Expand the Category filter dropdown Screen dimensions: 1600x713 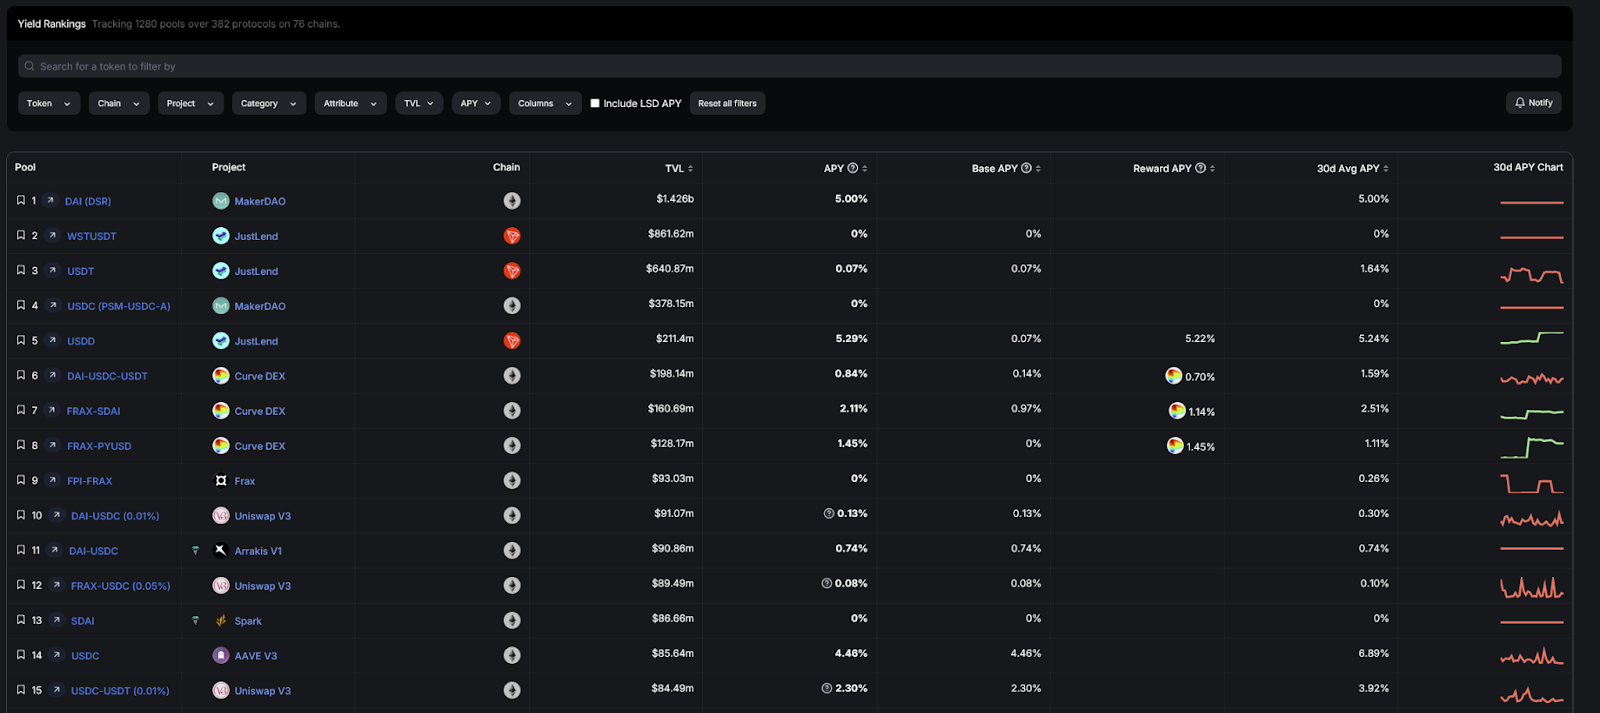269,103
